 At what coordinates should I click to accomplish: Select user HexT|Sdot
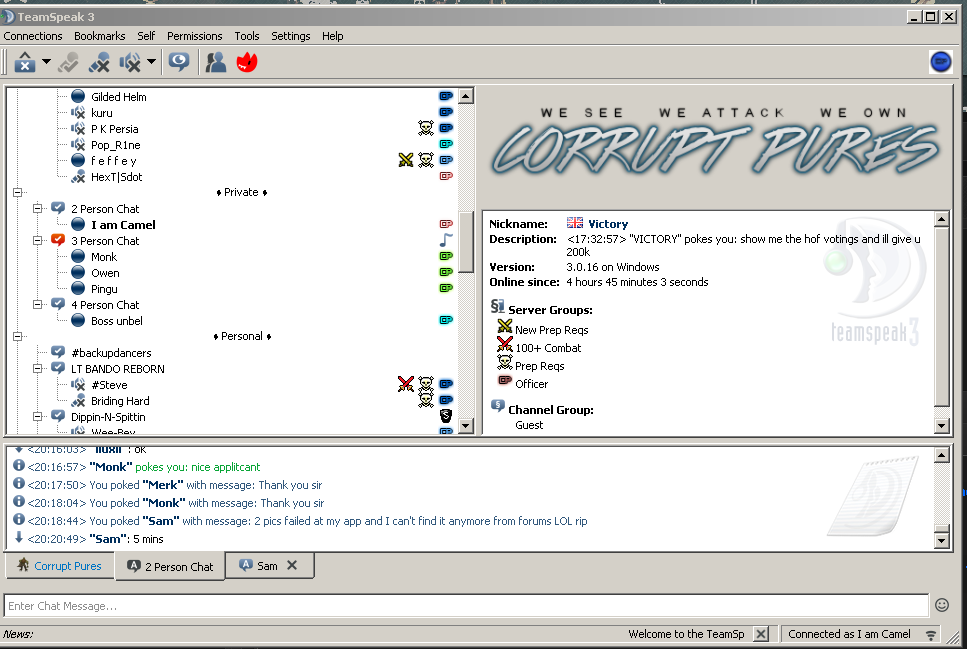tap(117, 177)
